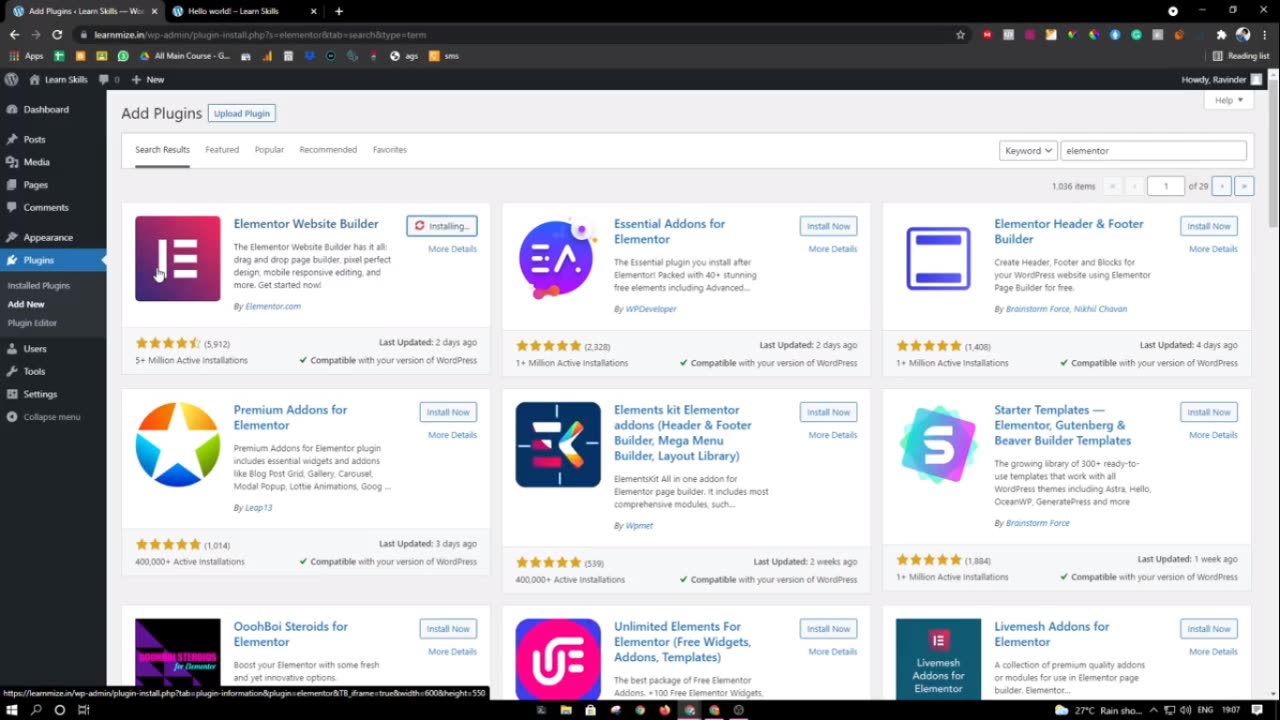
Task: Open Posts in the sidebar
Action: tap(35, 139)
